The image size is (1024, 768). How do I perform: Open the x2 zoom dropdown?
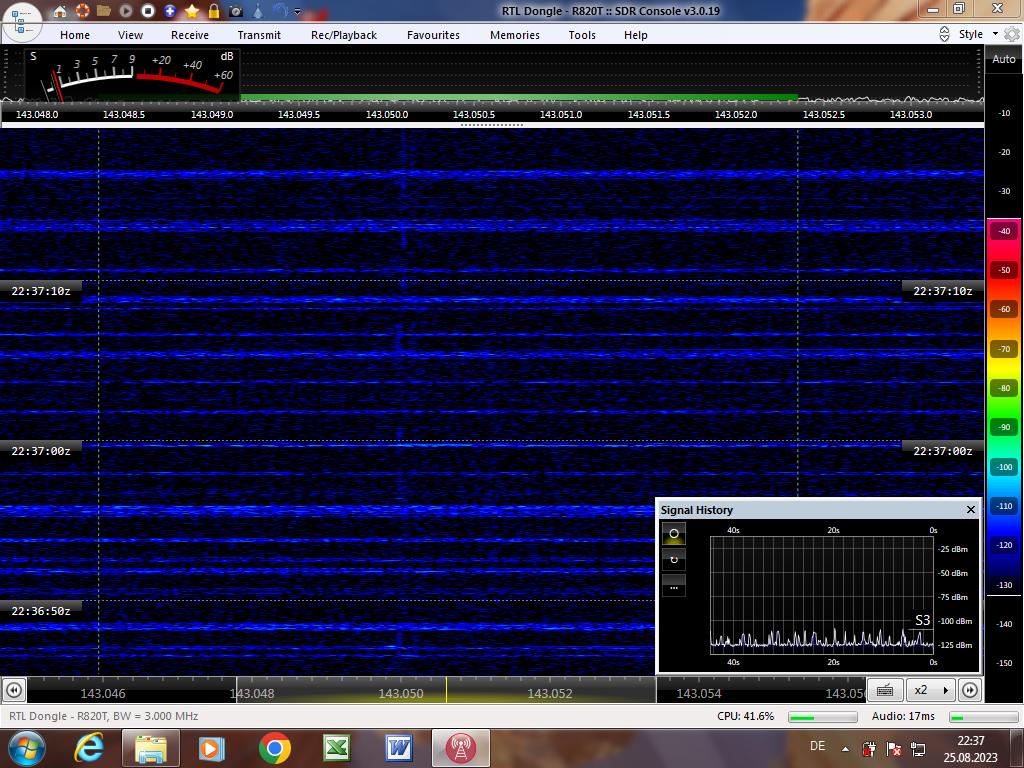point(931,690)
